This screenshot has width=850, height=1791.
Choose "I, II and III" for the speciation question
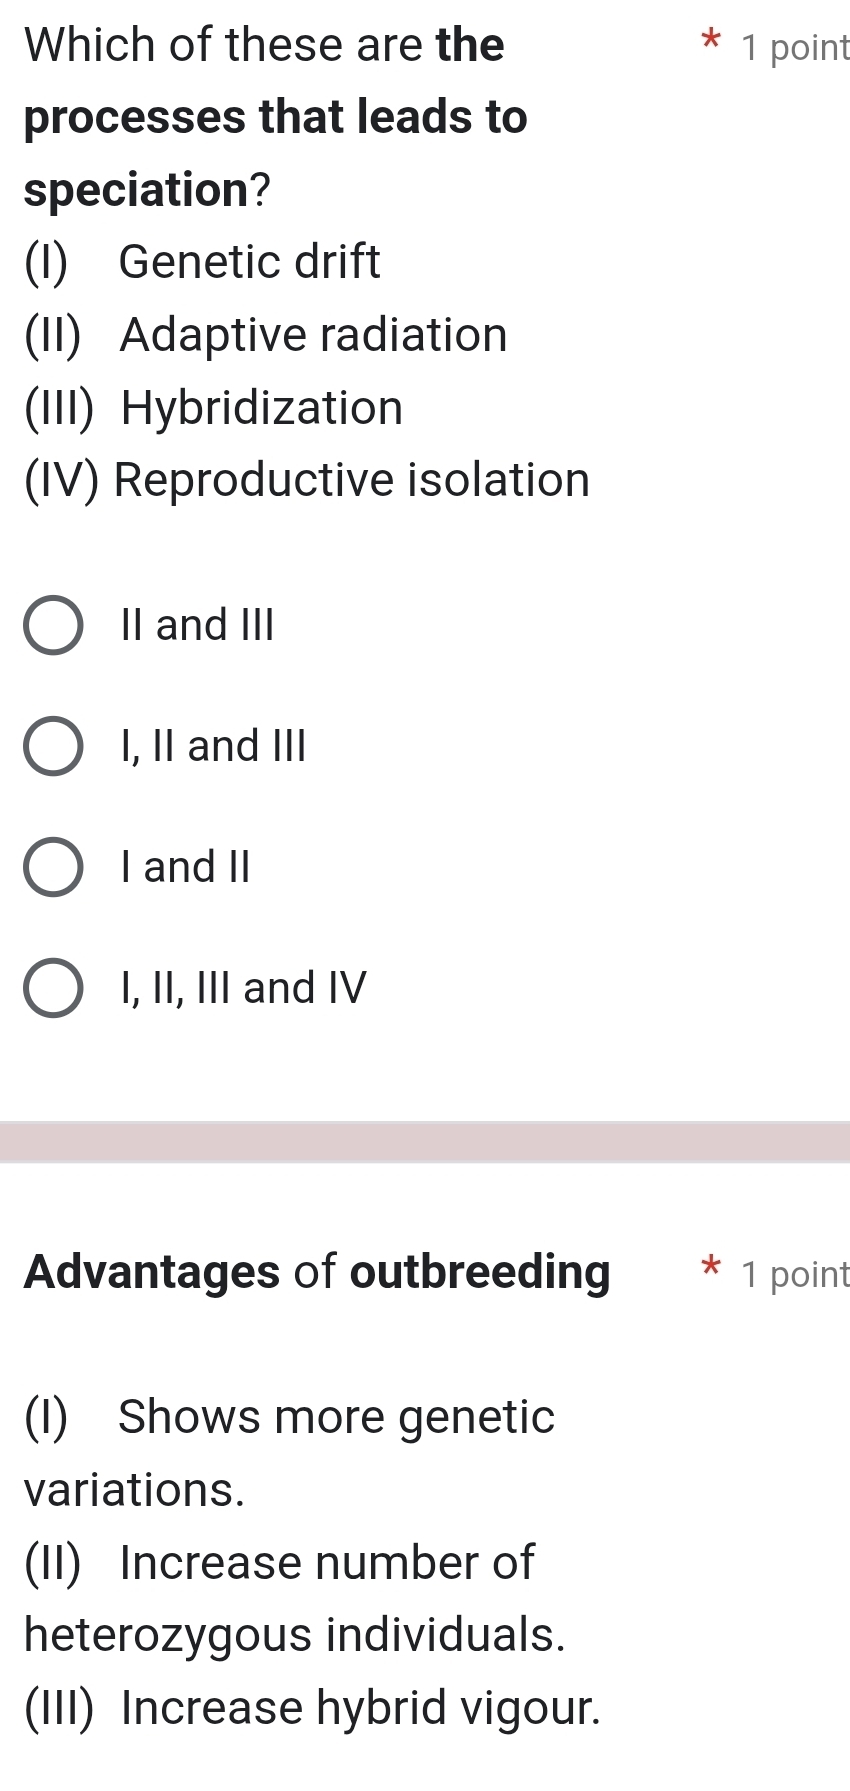(210, 744)
